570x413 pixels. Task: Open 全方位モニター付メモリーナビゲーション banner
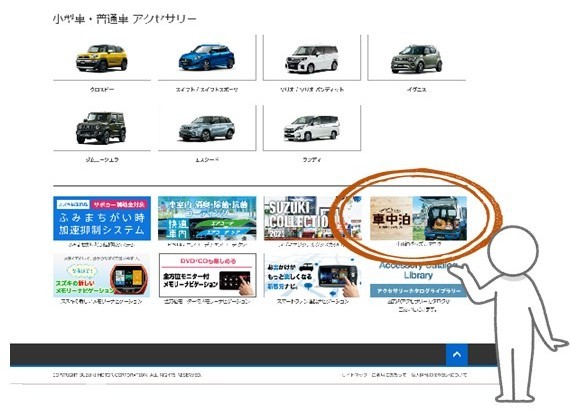tap(208, 275)
